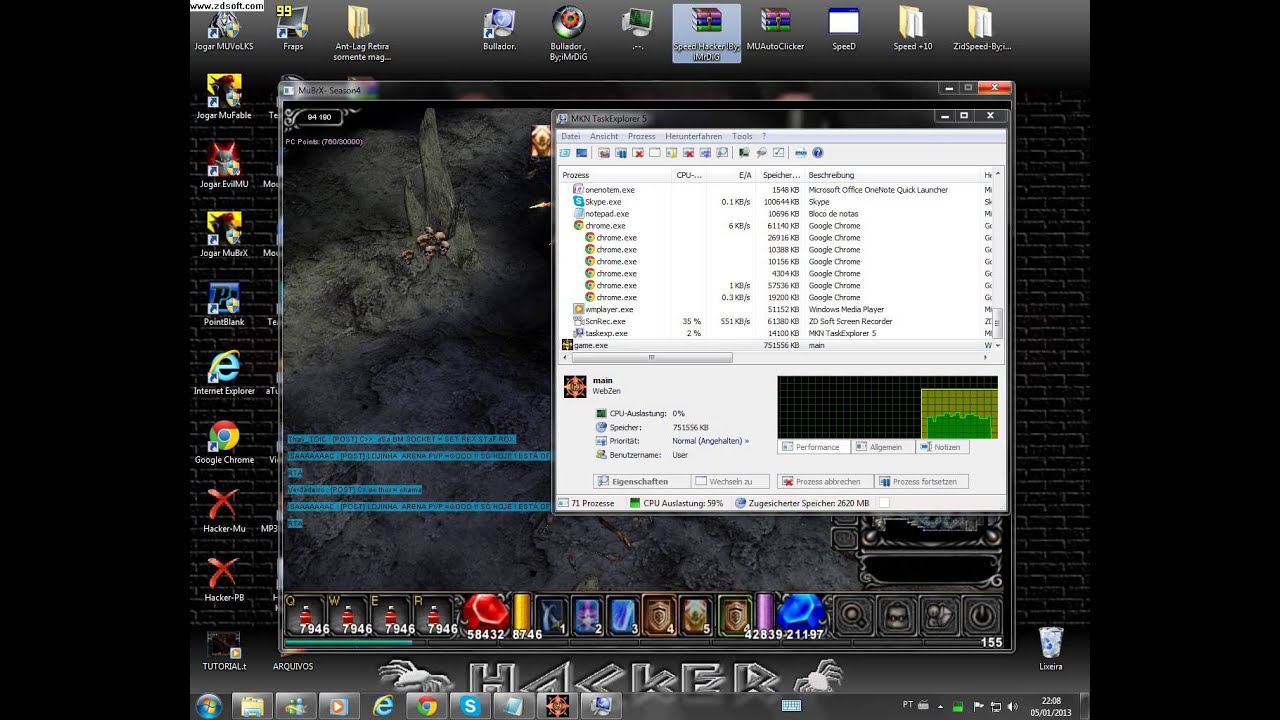The width and height of the screenshot is (1280, 720).
Task: Click the power icon in game menu bar
Action: click(x=983, y=615)
